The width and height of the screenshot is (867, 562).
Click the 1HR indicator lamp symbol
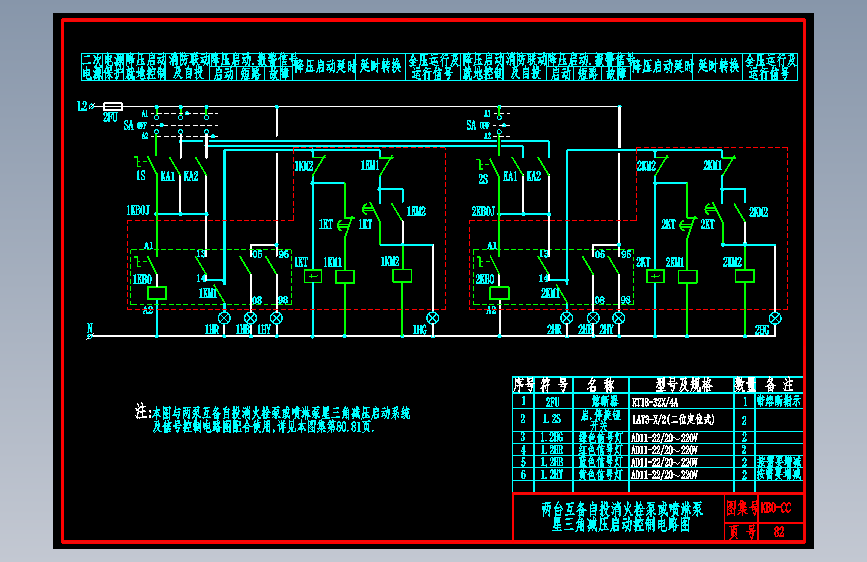coord(224,318)
